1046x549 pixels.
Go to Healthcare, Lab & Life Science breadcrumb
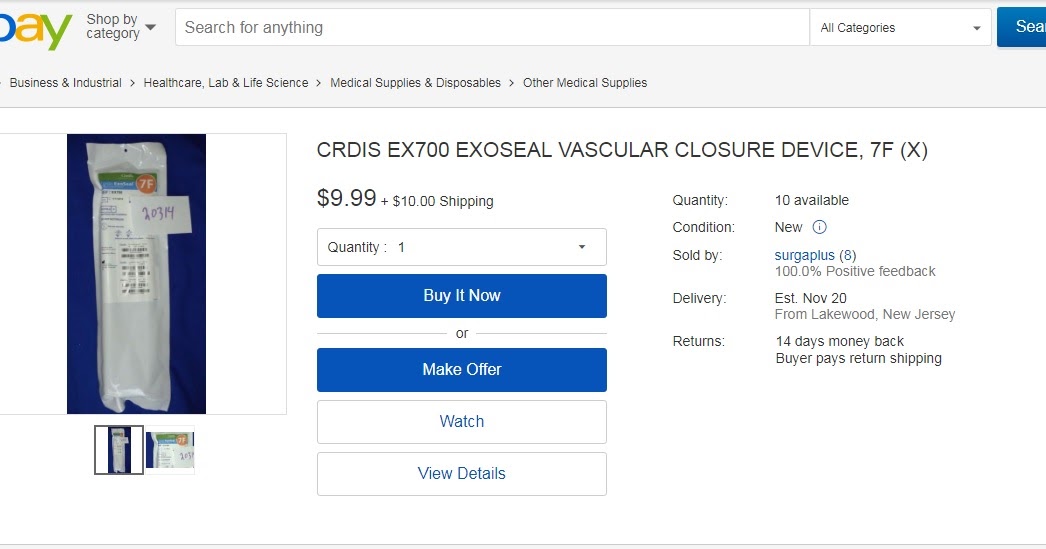226,83
